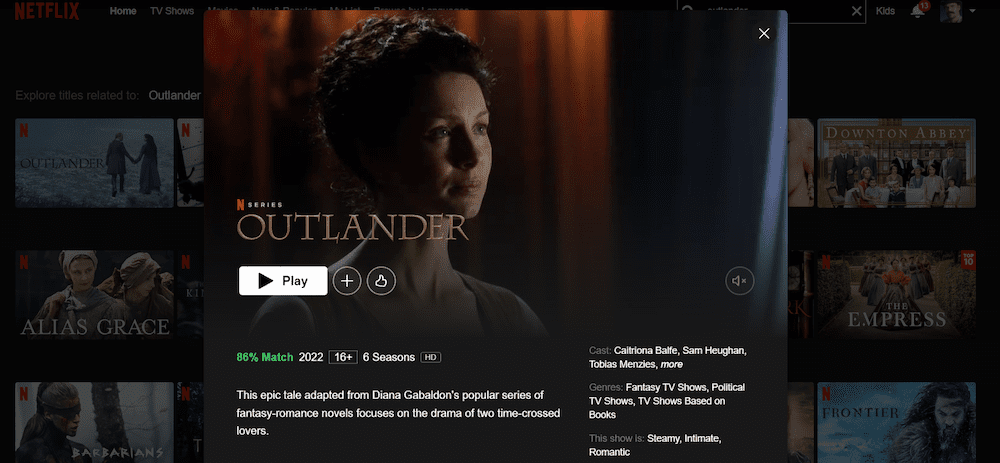
Task: Close the Outlander details dialog
Action: tap(764, 34)
